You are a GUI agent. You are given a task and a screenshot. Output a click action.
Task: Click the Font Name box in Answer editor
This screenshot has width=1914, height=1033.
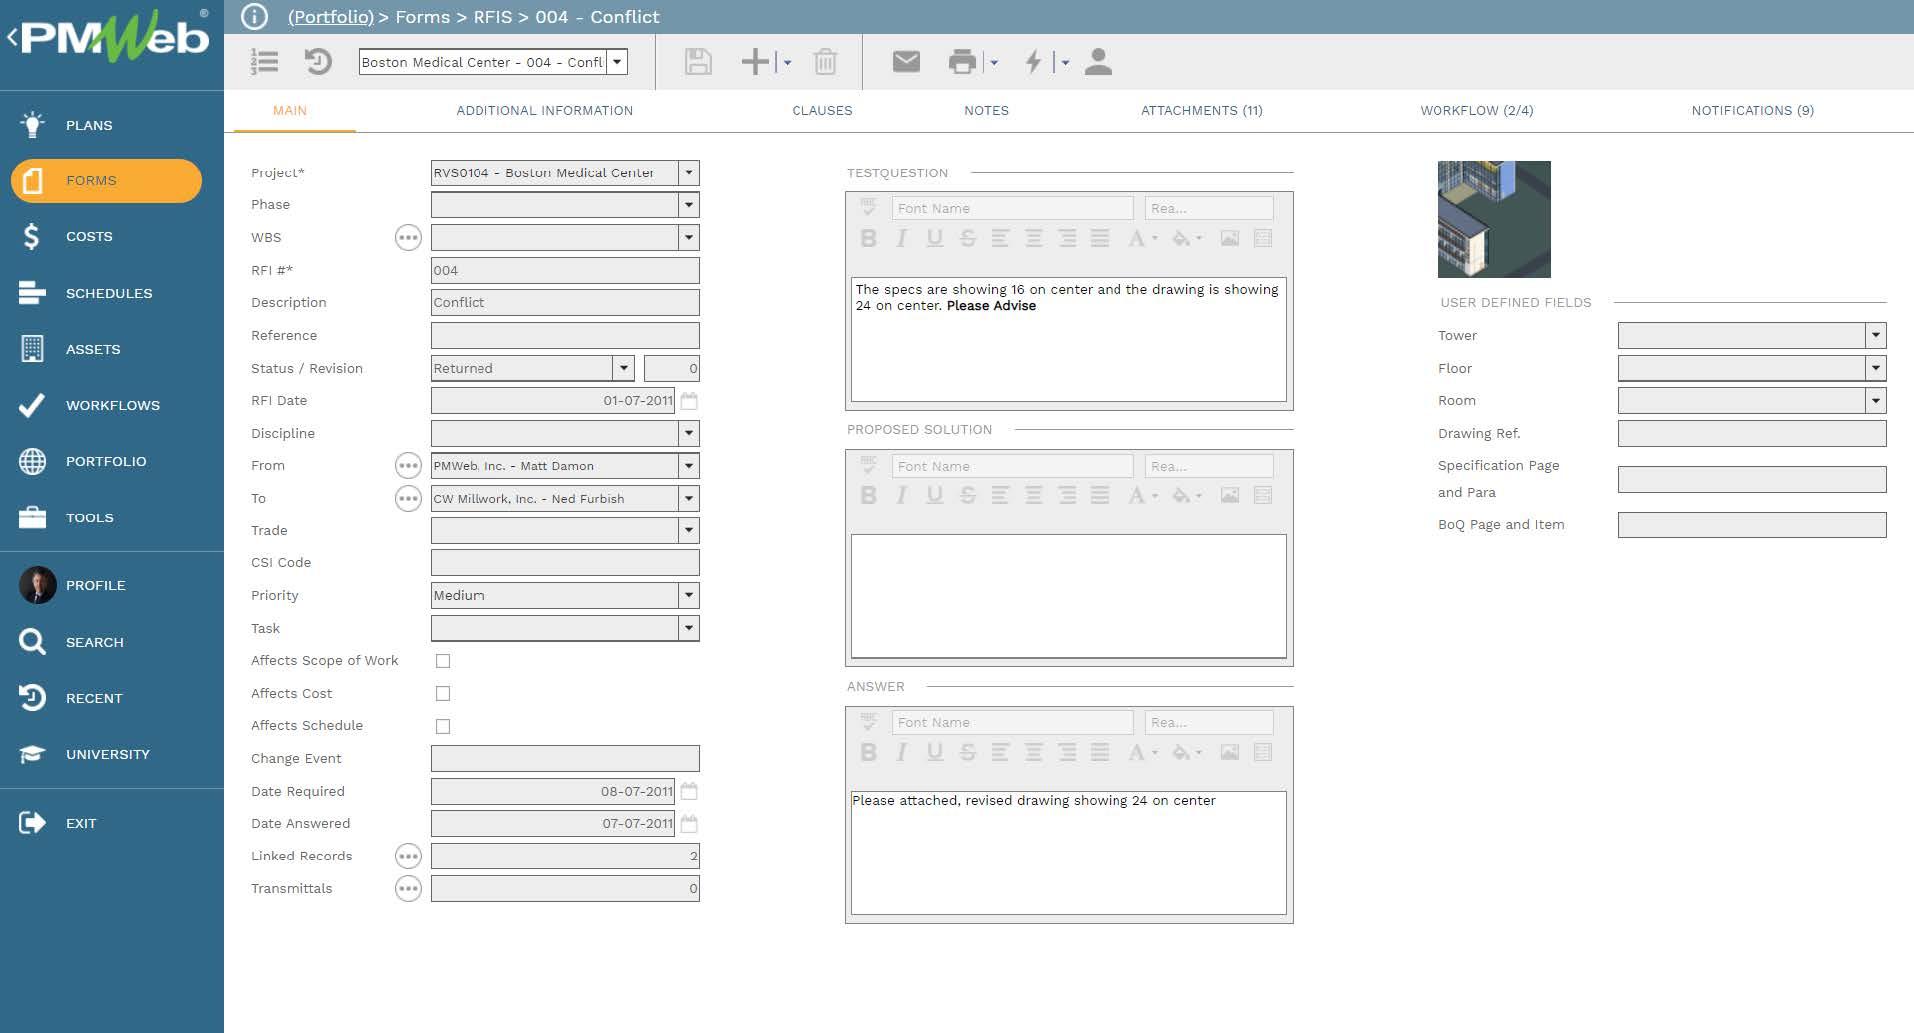pos(1012,722)
